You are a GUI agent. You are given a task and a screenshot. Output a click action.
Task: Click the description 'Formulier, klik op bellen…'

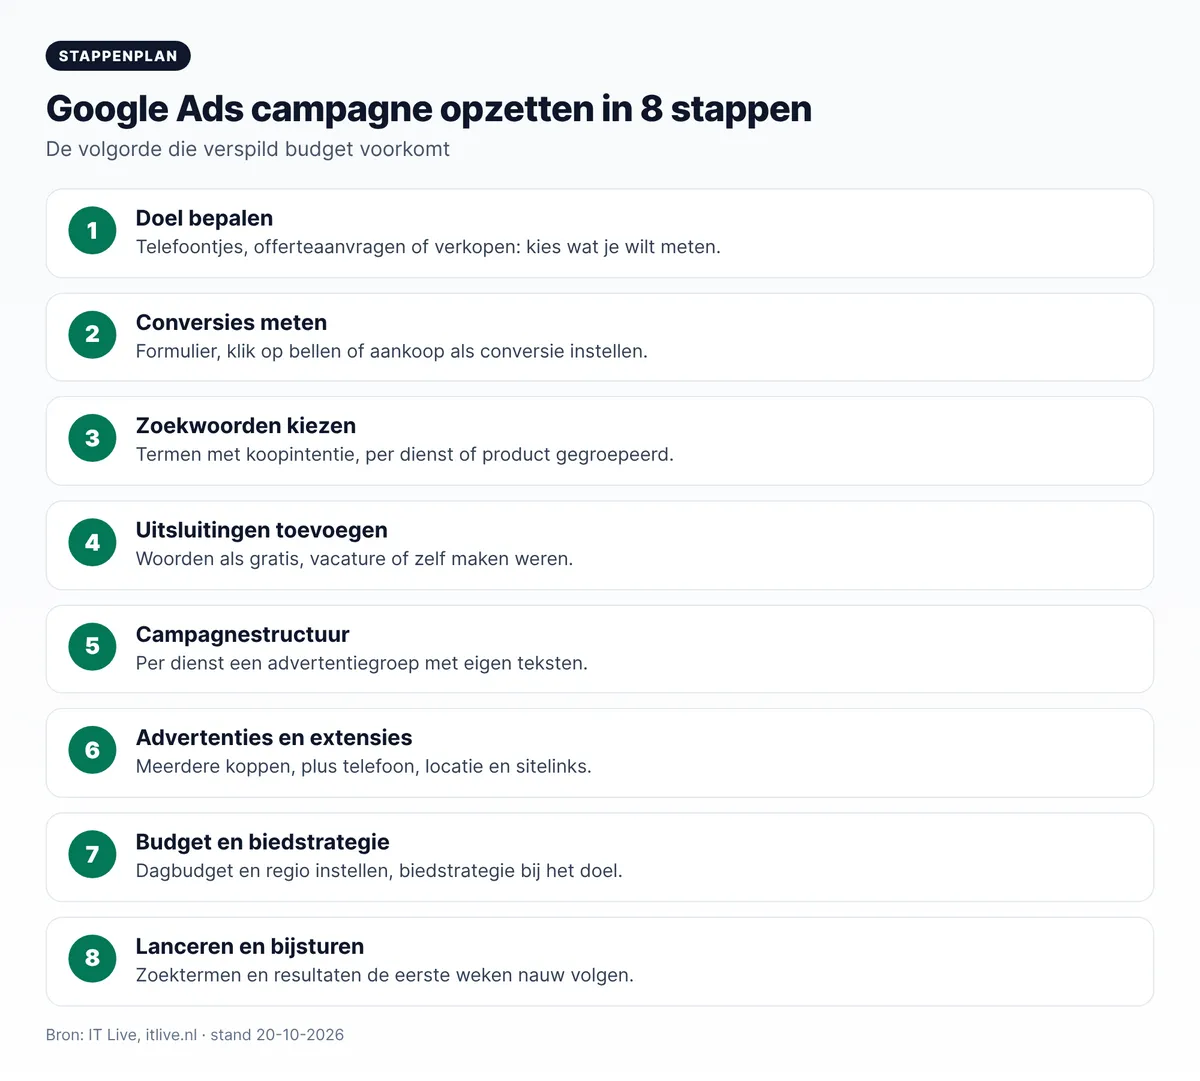pyautogui.click(x=392, y=351)
